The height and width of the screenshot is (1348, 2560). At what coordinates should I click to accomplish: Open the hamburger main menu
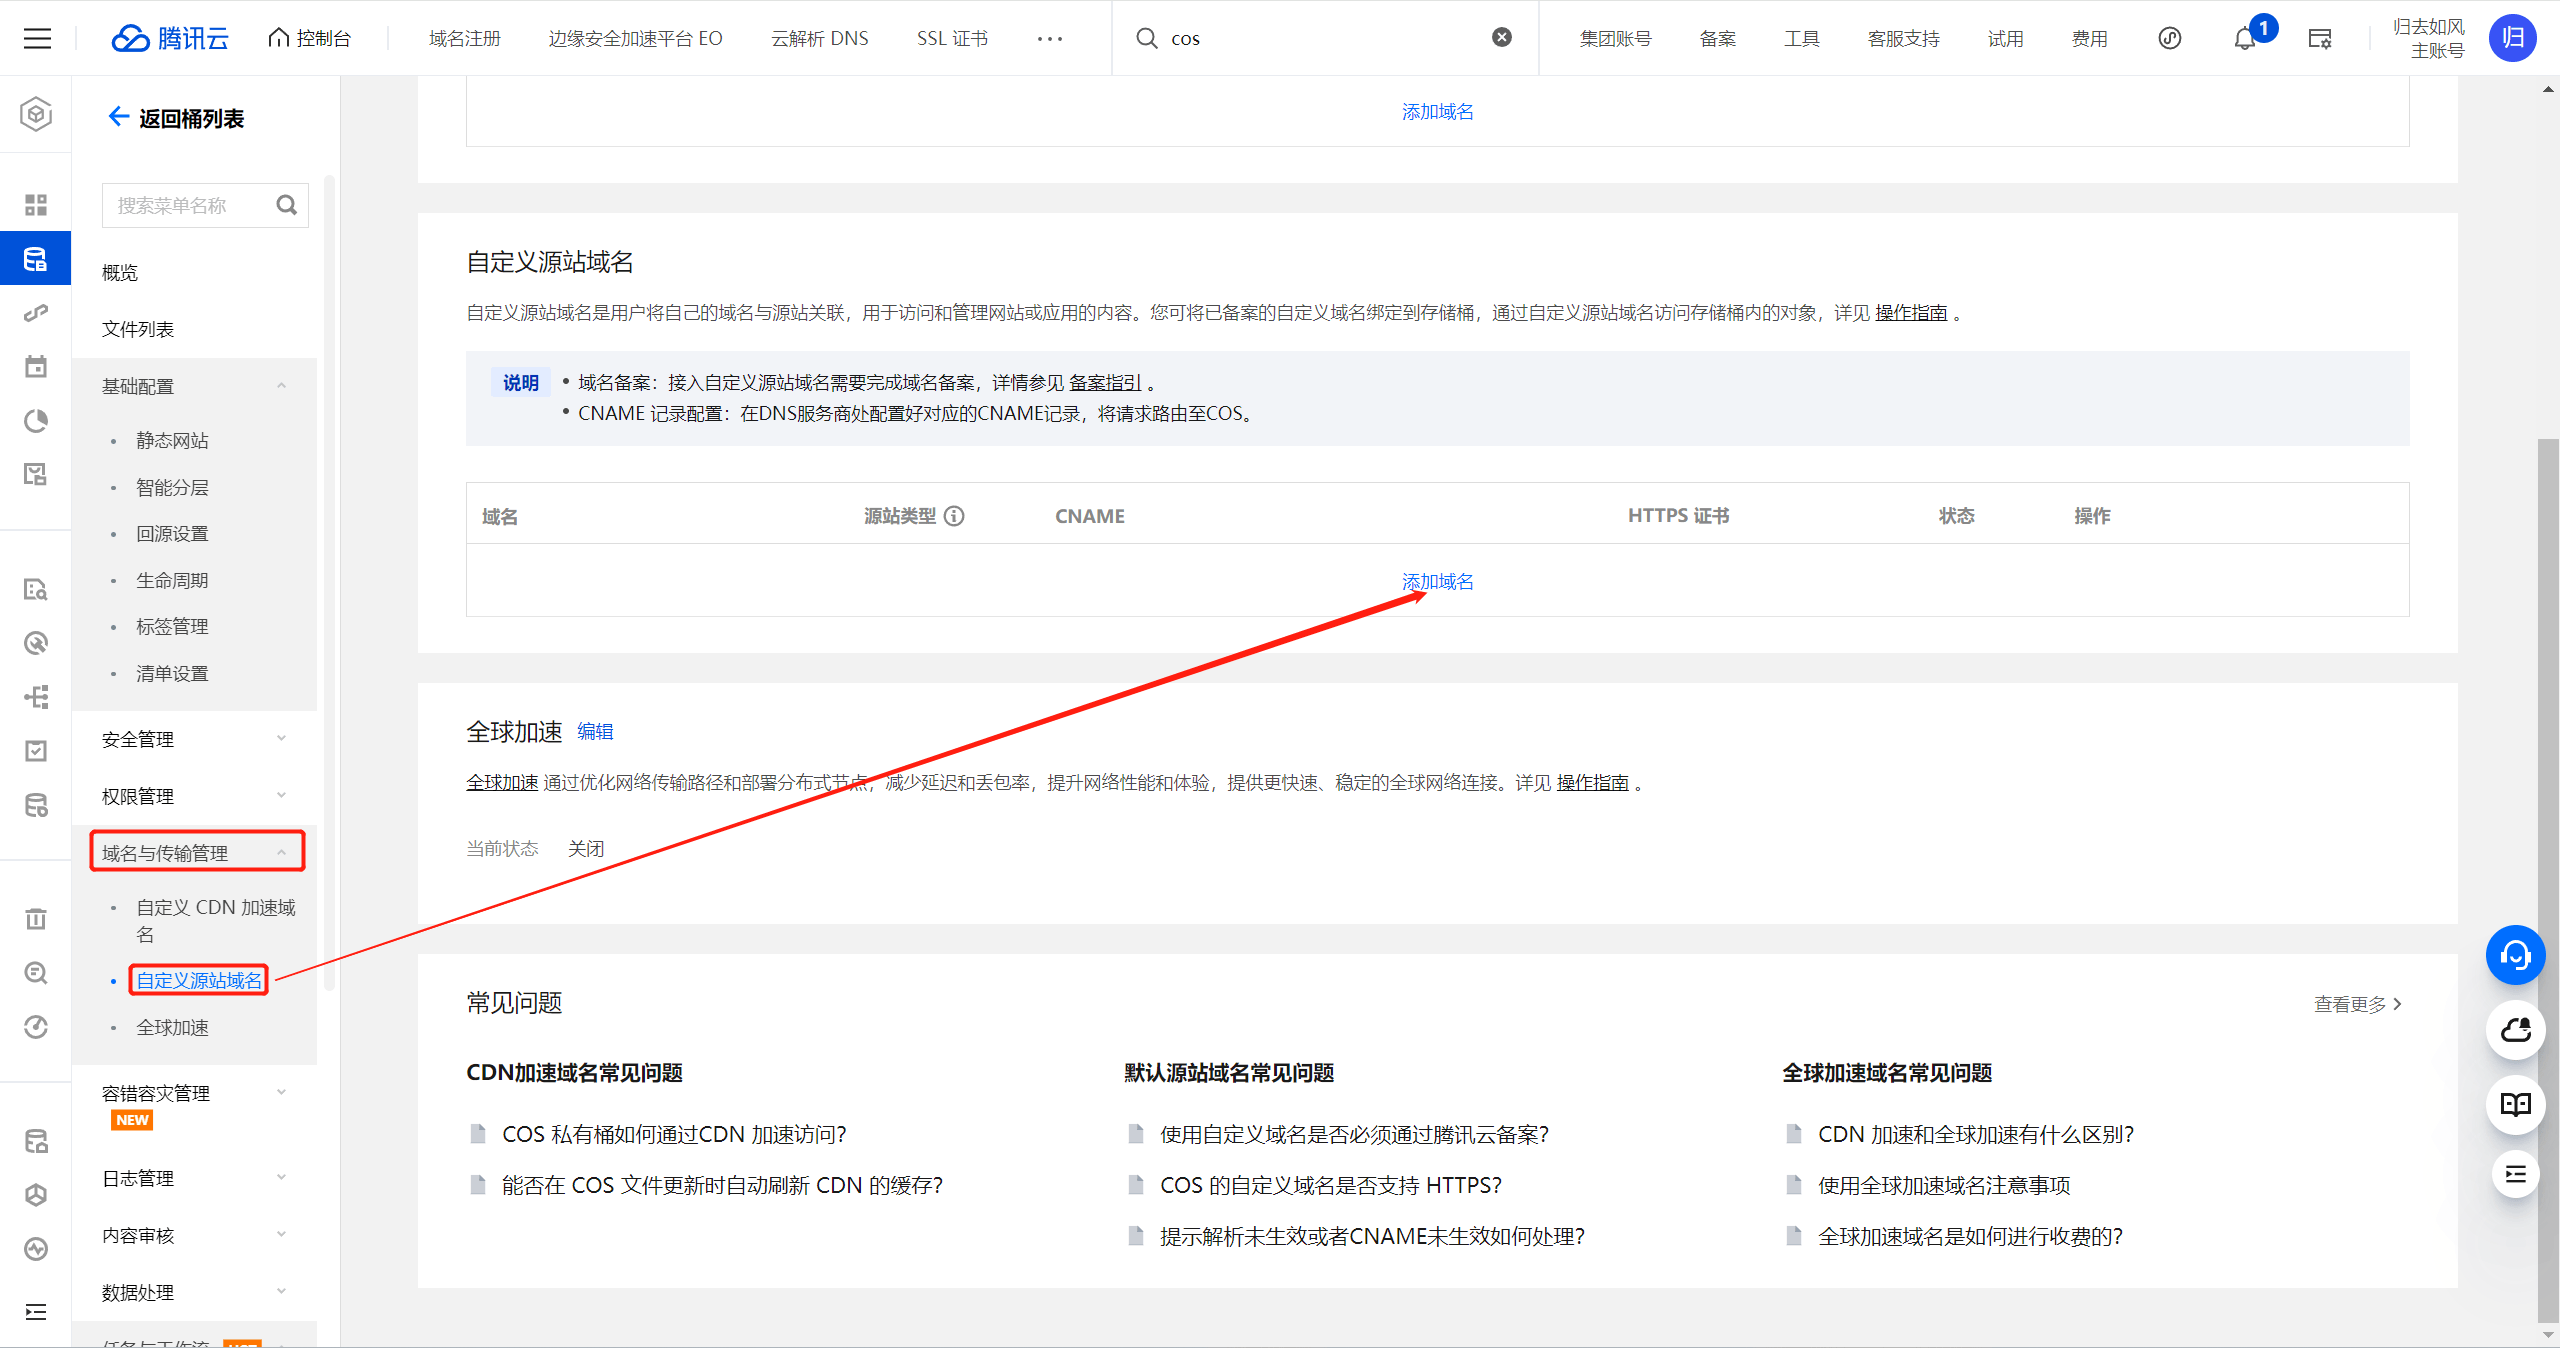pyautogui.click(x=37, y=39)
